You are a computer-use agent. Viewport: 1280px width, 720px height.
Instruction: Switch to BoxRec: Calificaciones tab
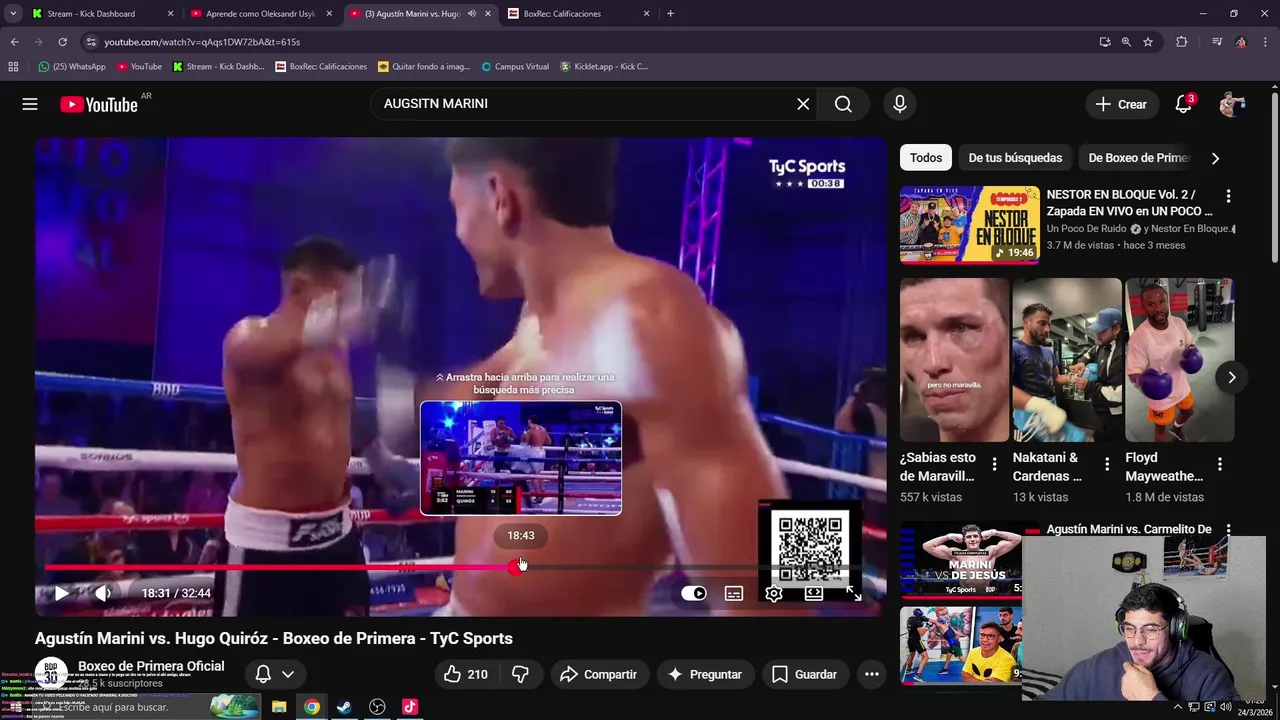pos(578,14)
